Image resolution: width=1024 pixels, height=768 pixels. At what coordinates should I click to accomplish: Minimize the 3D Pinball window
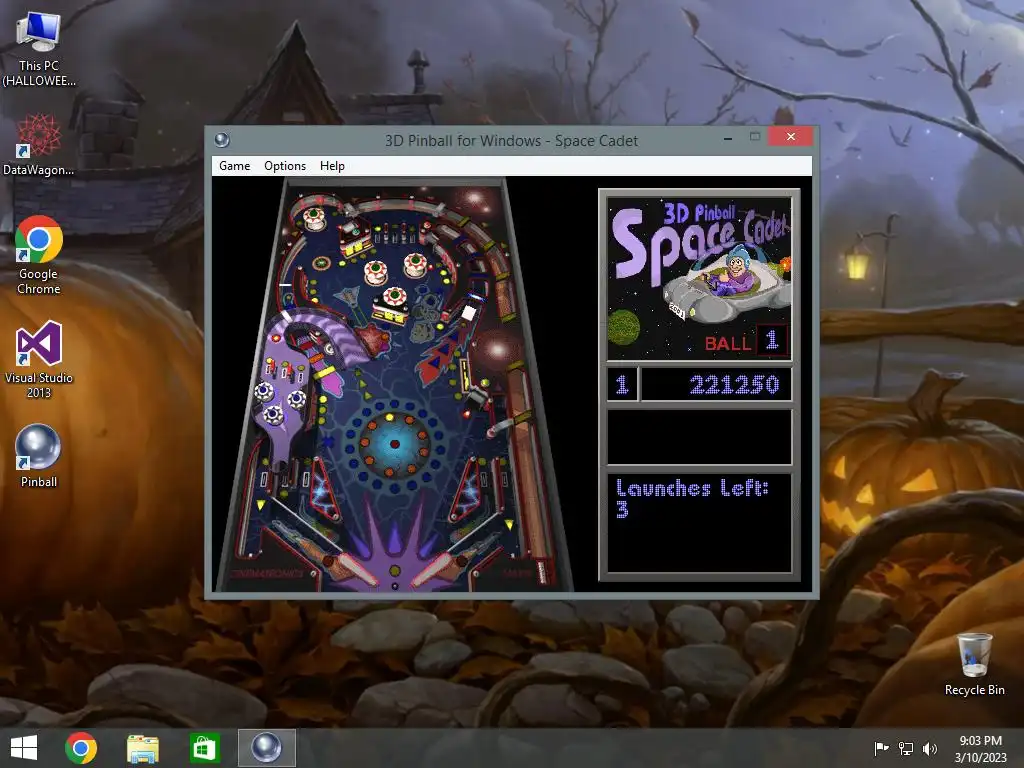(x=728, y=137)
